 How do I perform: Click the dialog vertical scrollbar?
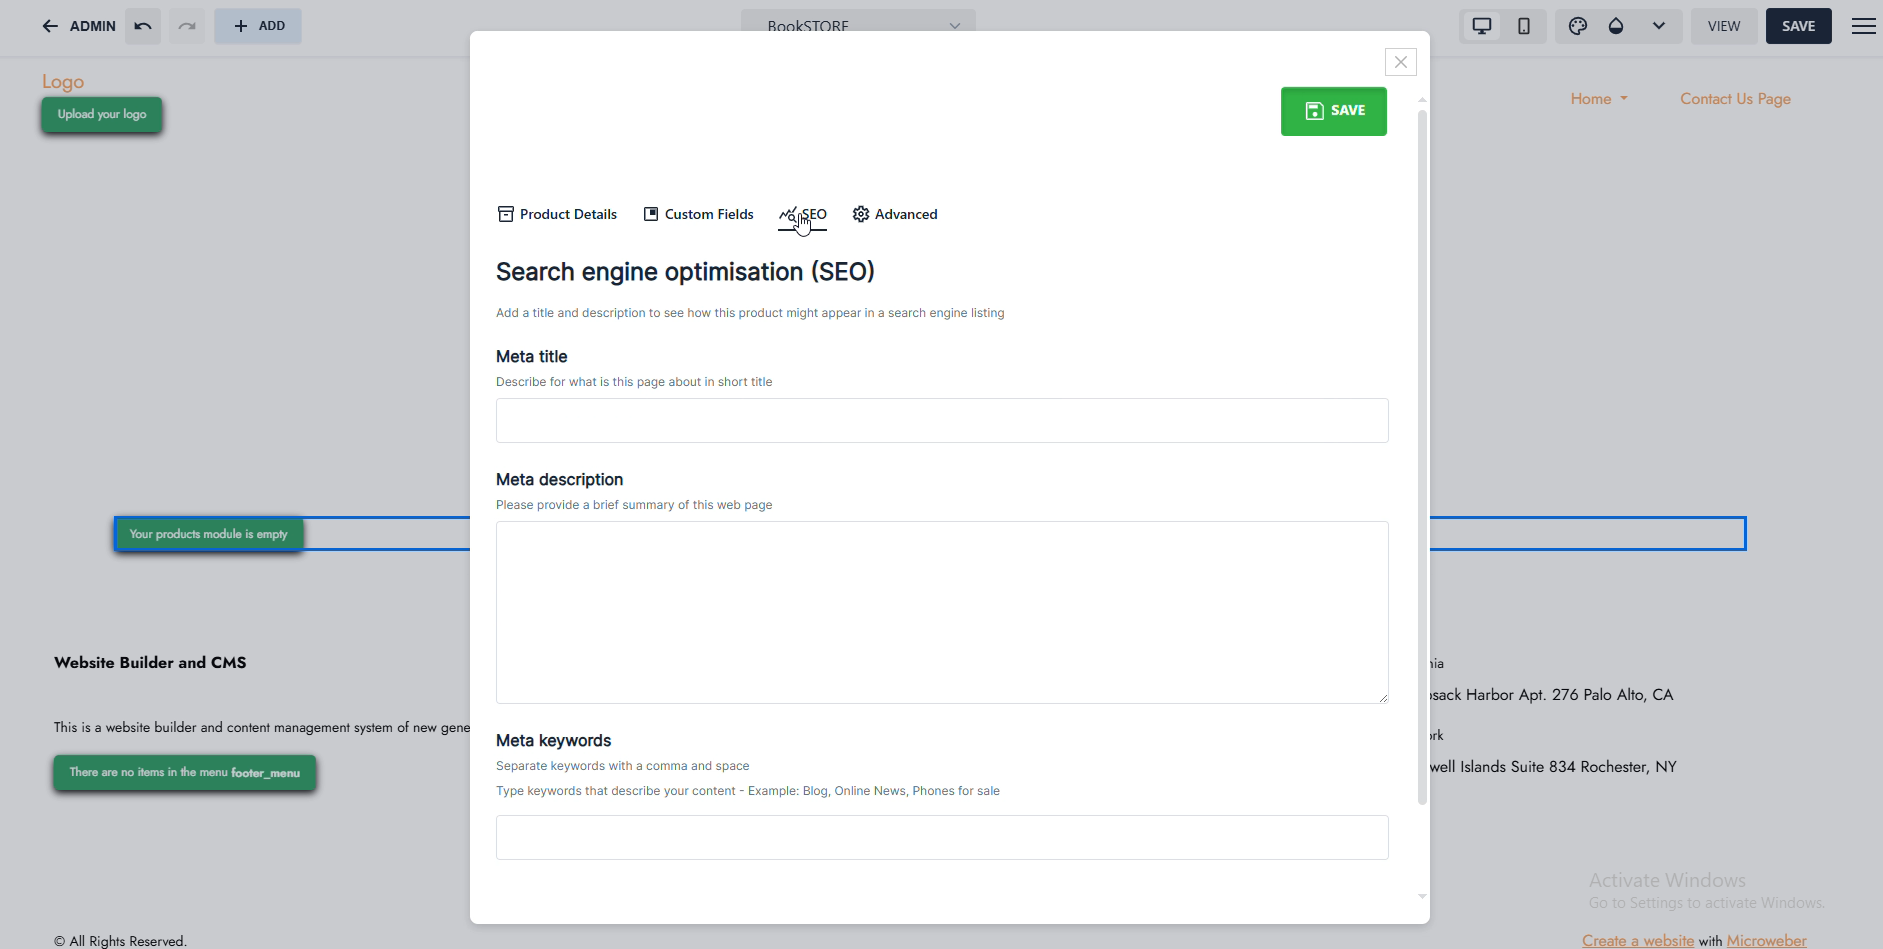click(x=1422, y=457)
